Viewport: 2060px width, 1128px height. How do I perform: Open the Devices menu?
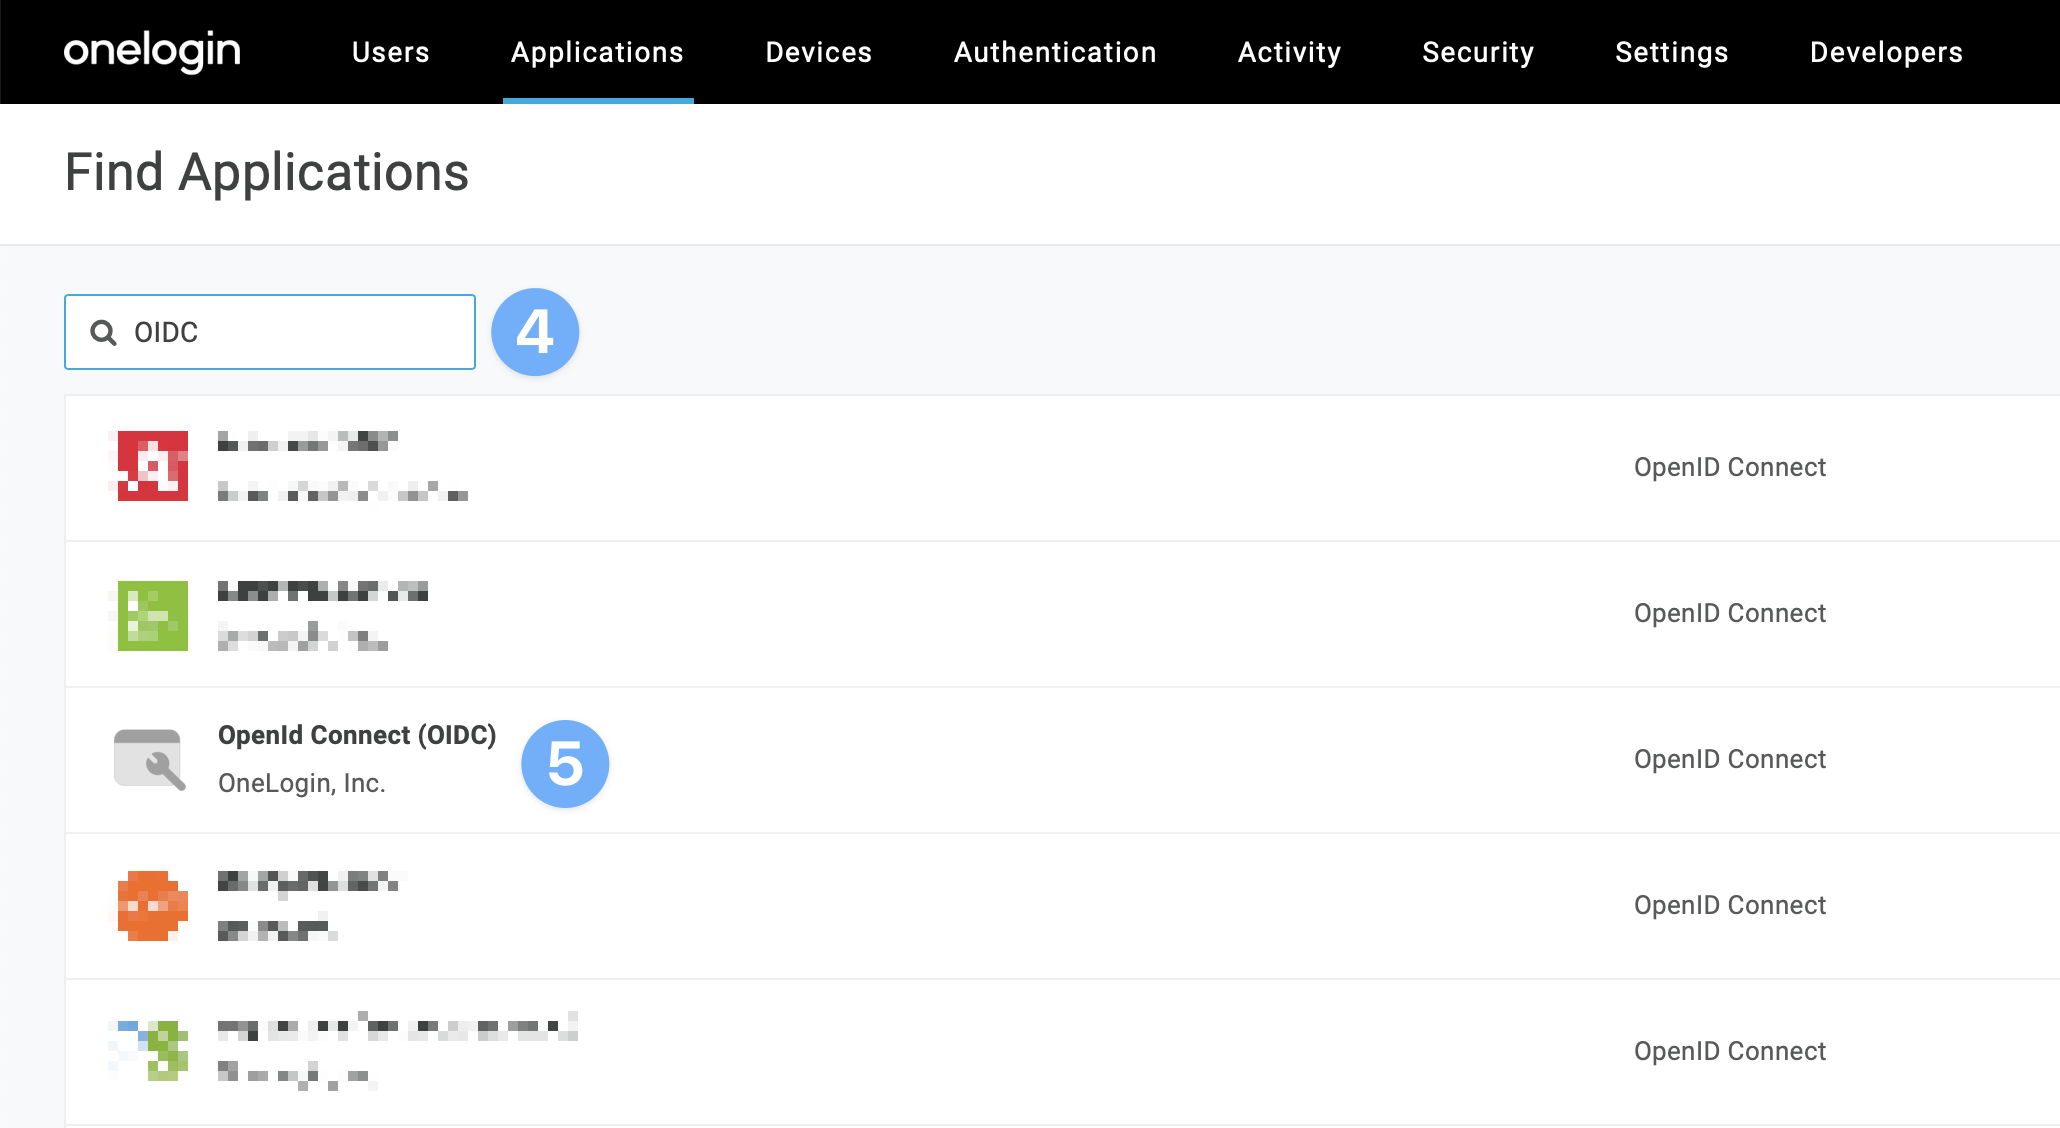818,52
